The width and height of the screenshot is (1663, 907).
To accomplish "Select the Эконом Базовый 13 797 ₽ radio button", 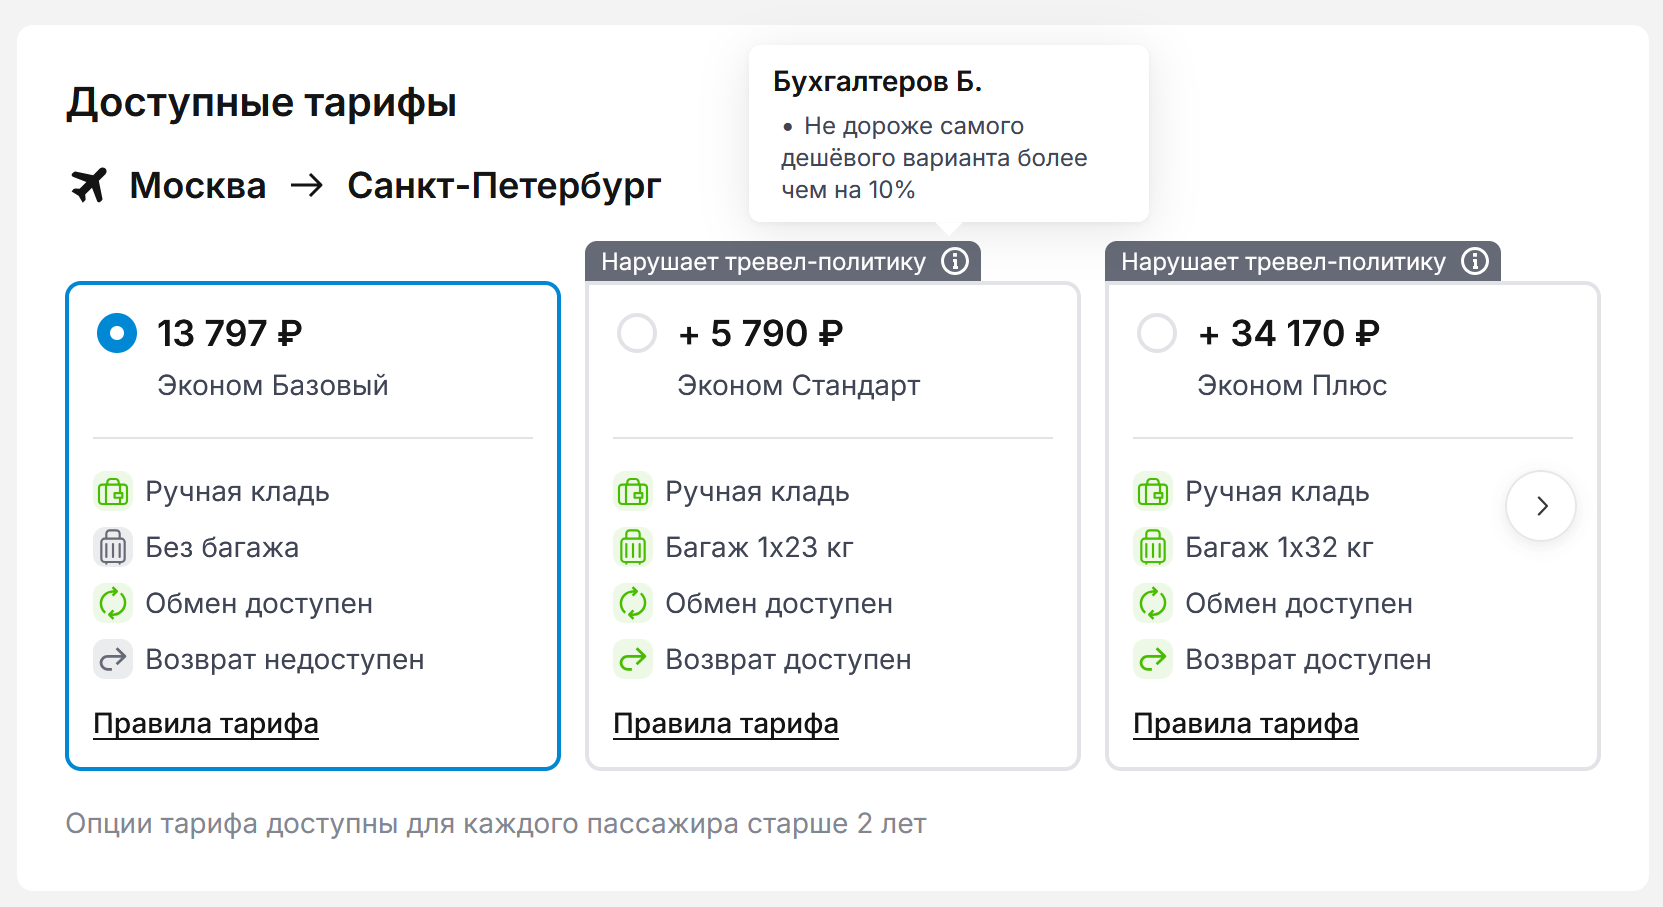I will tap(117, 333).
